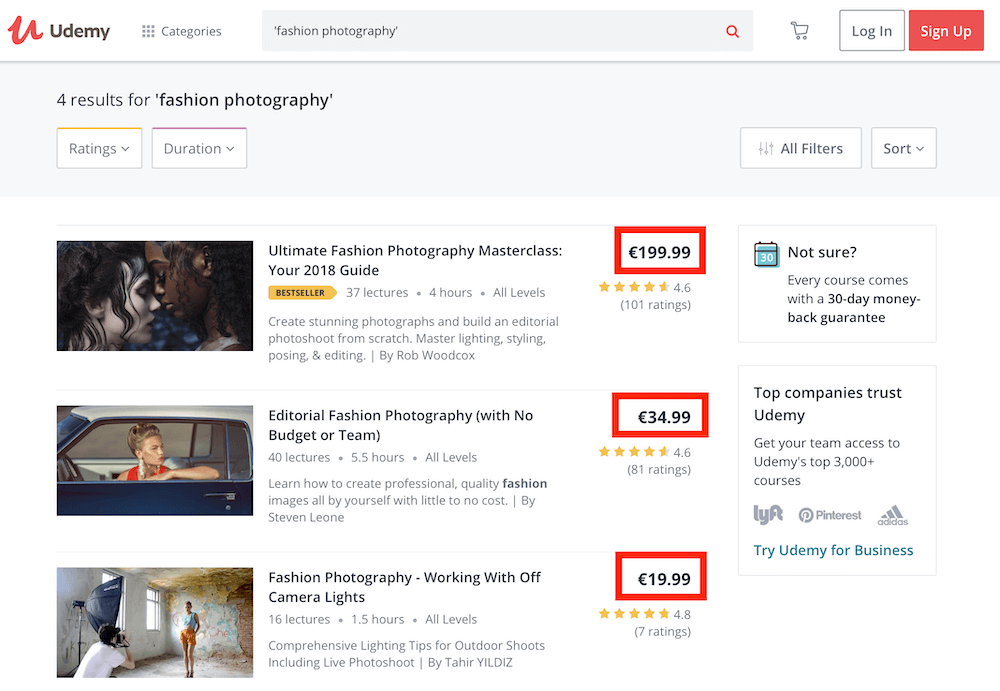Image resolution: width=1000 pixels, height=691 pixels.
Task: Click the Try Udemy for Business link
Action: point(833,550)
